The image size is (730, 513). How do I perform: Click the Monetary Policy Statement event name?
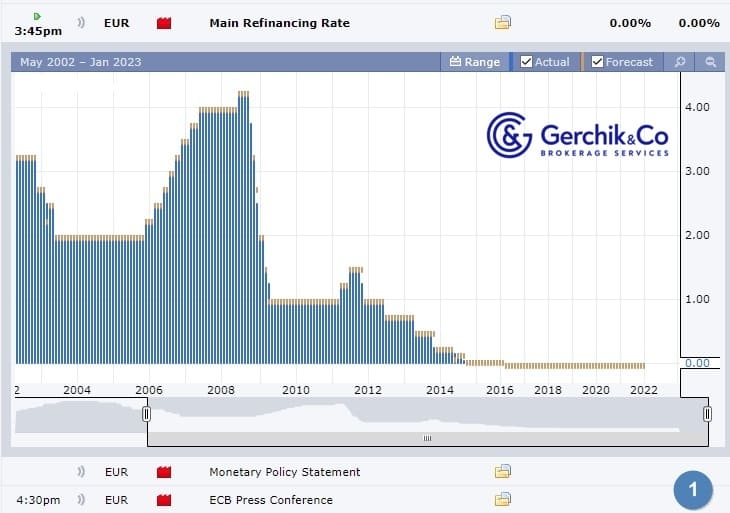click(x=284, y=471)
